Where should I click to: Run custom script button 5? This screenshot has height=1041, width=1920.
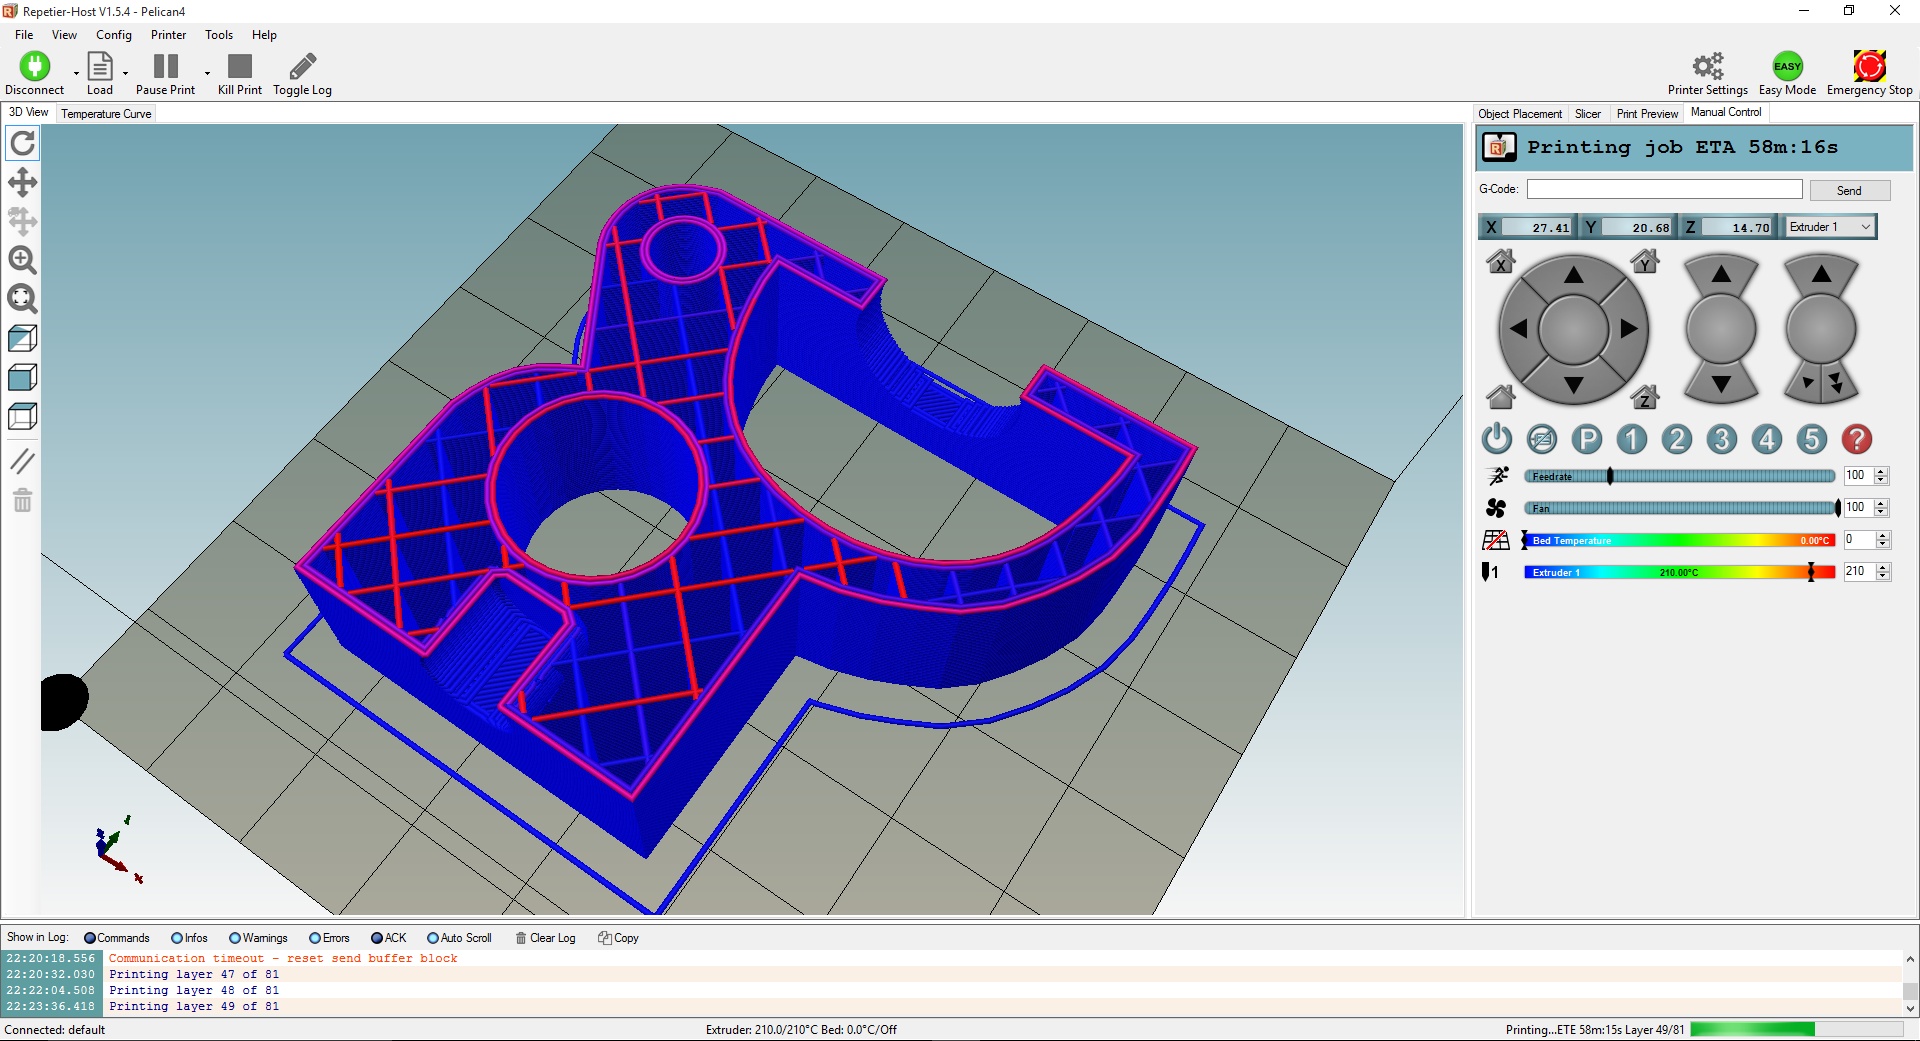[x=1812, y=439]
